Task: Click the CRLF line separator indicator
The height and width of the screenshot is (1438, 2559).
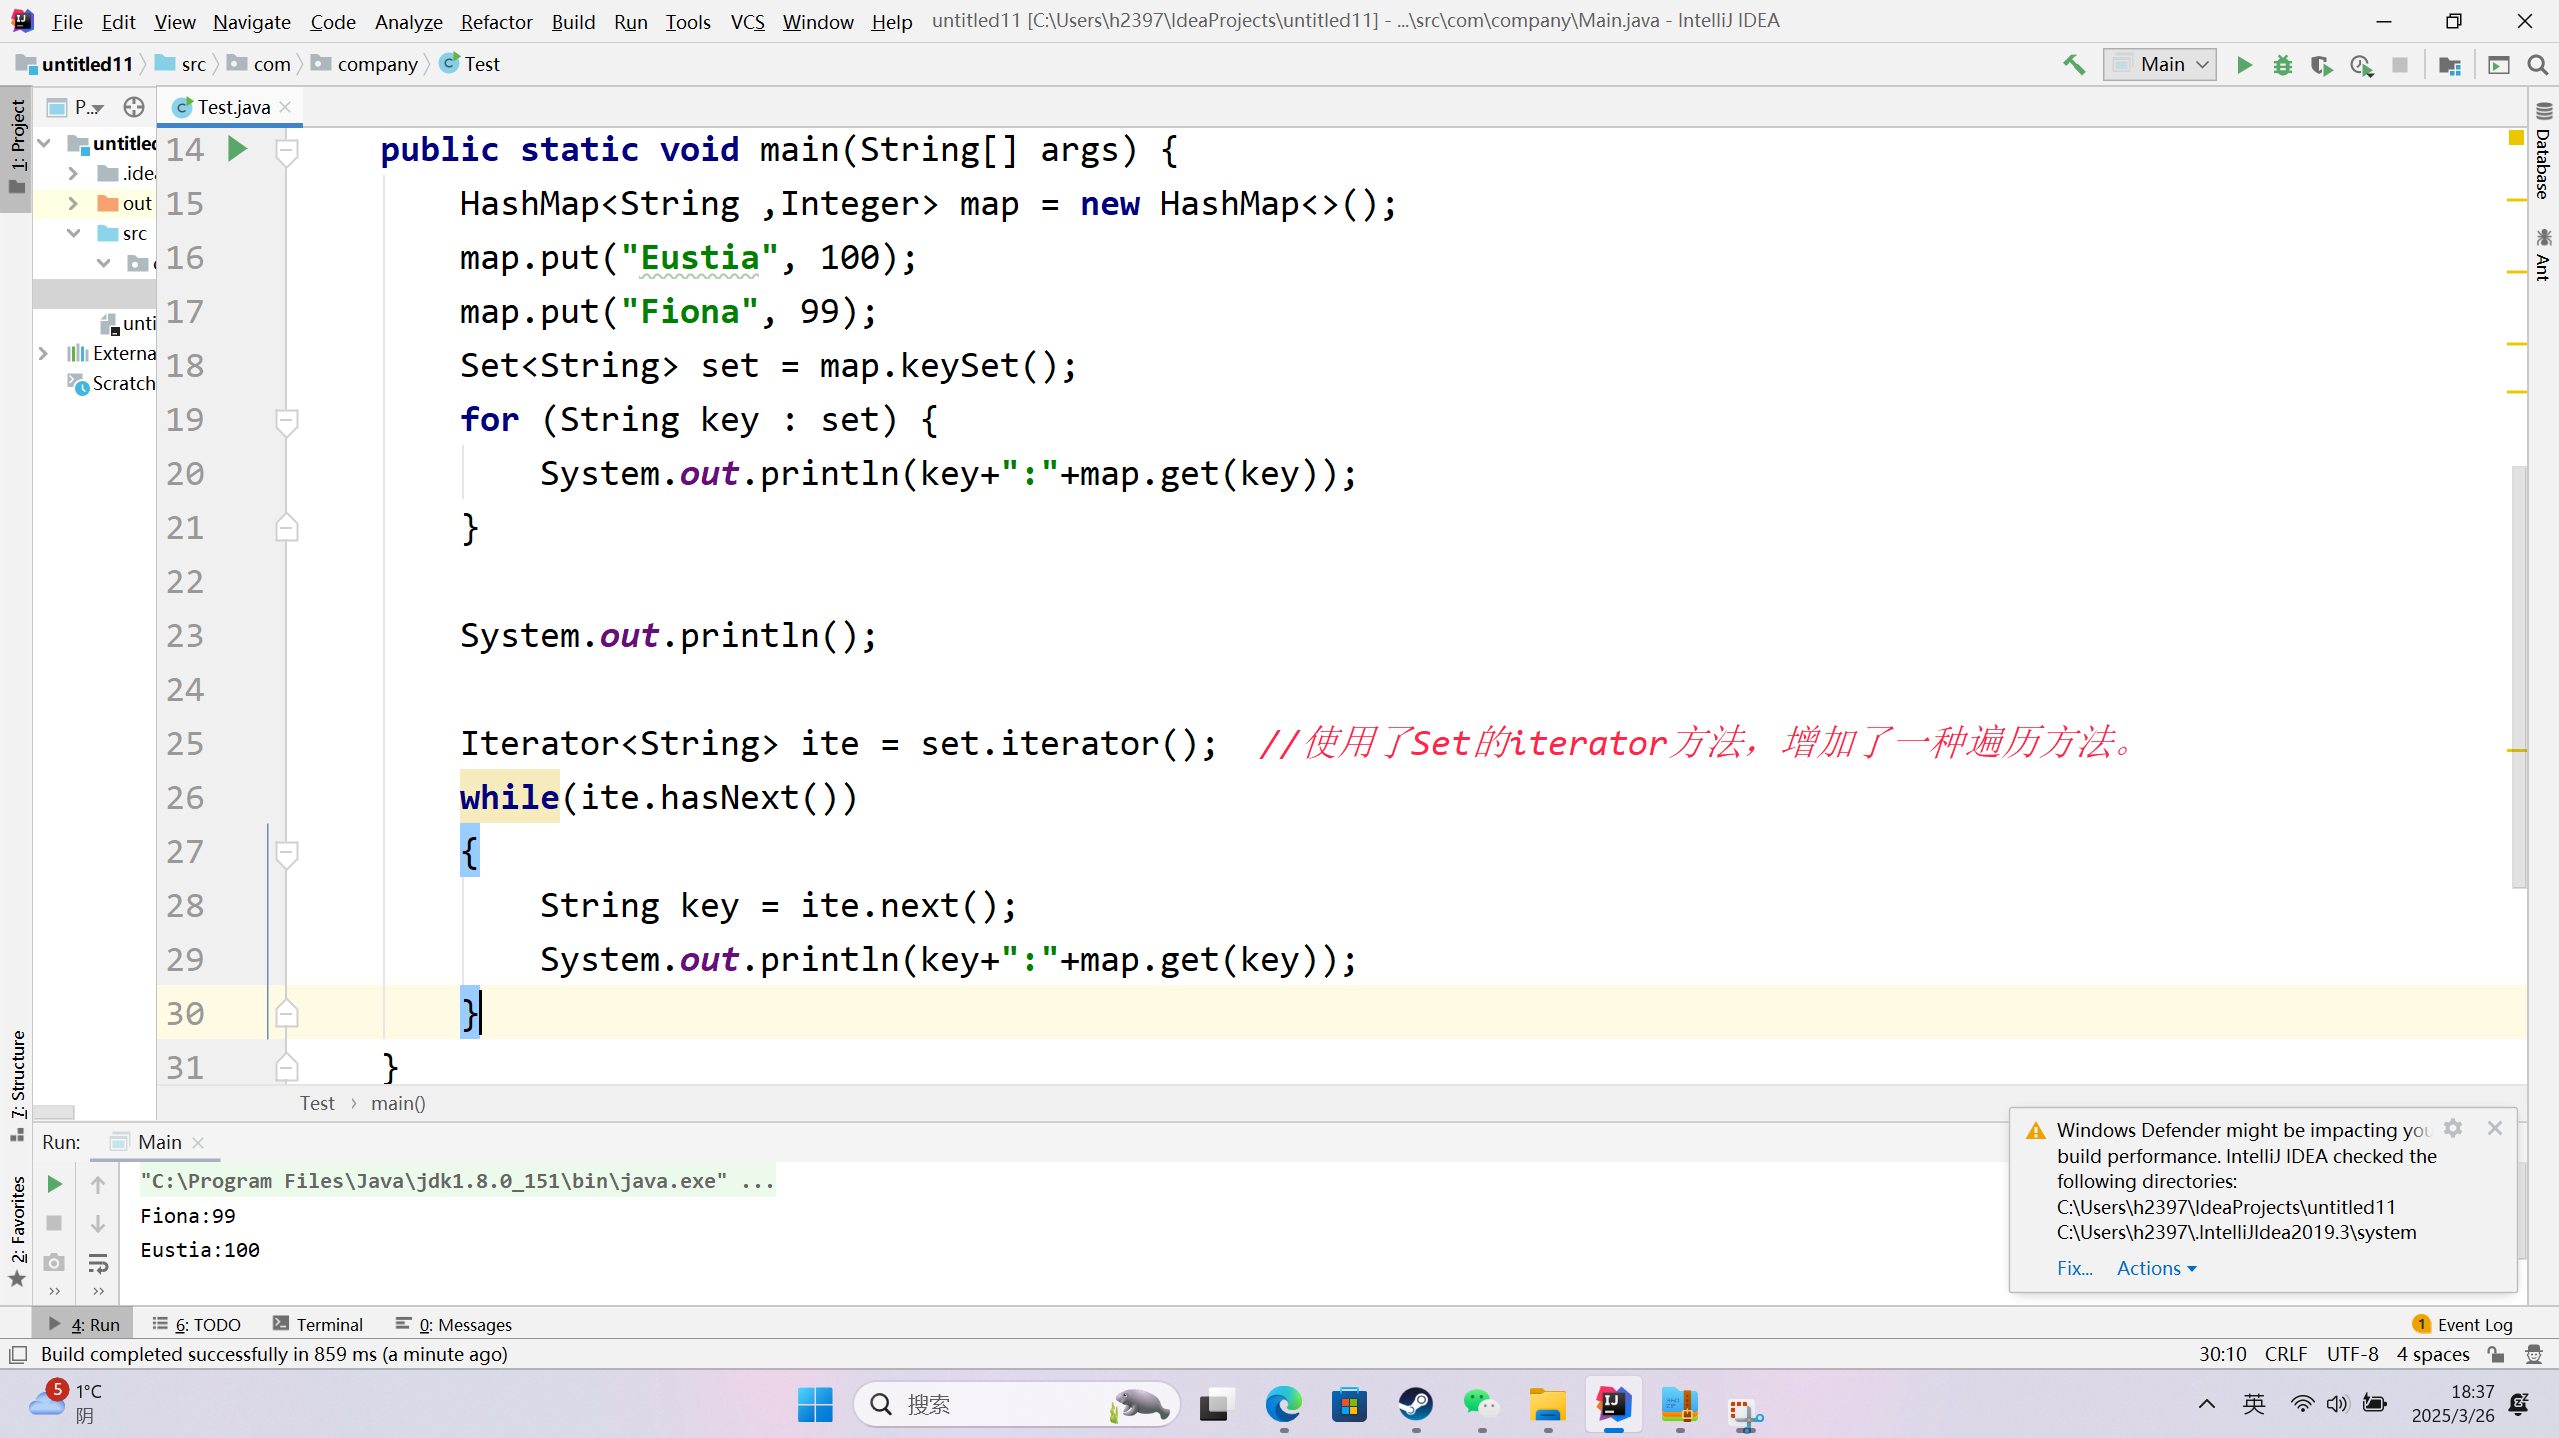Action: (2285, 1354)
